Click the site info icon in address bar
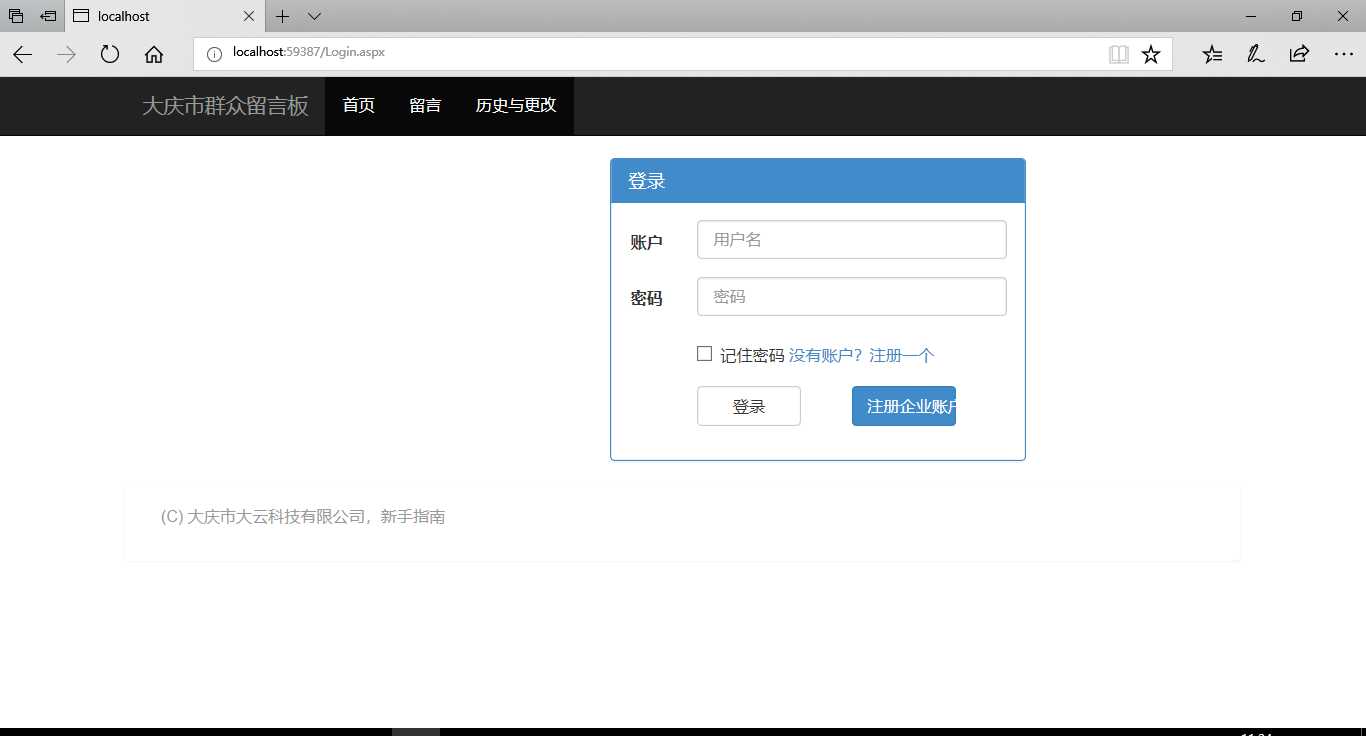The width and height of the screenshot is (1366, 736). coord(214,54)
